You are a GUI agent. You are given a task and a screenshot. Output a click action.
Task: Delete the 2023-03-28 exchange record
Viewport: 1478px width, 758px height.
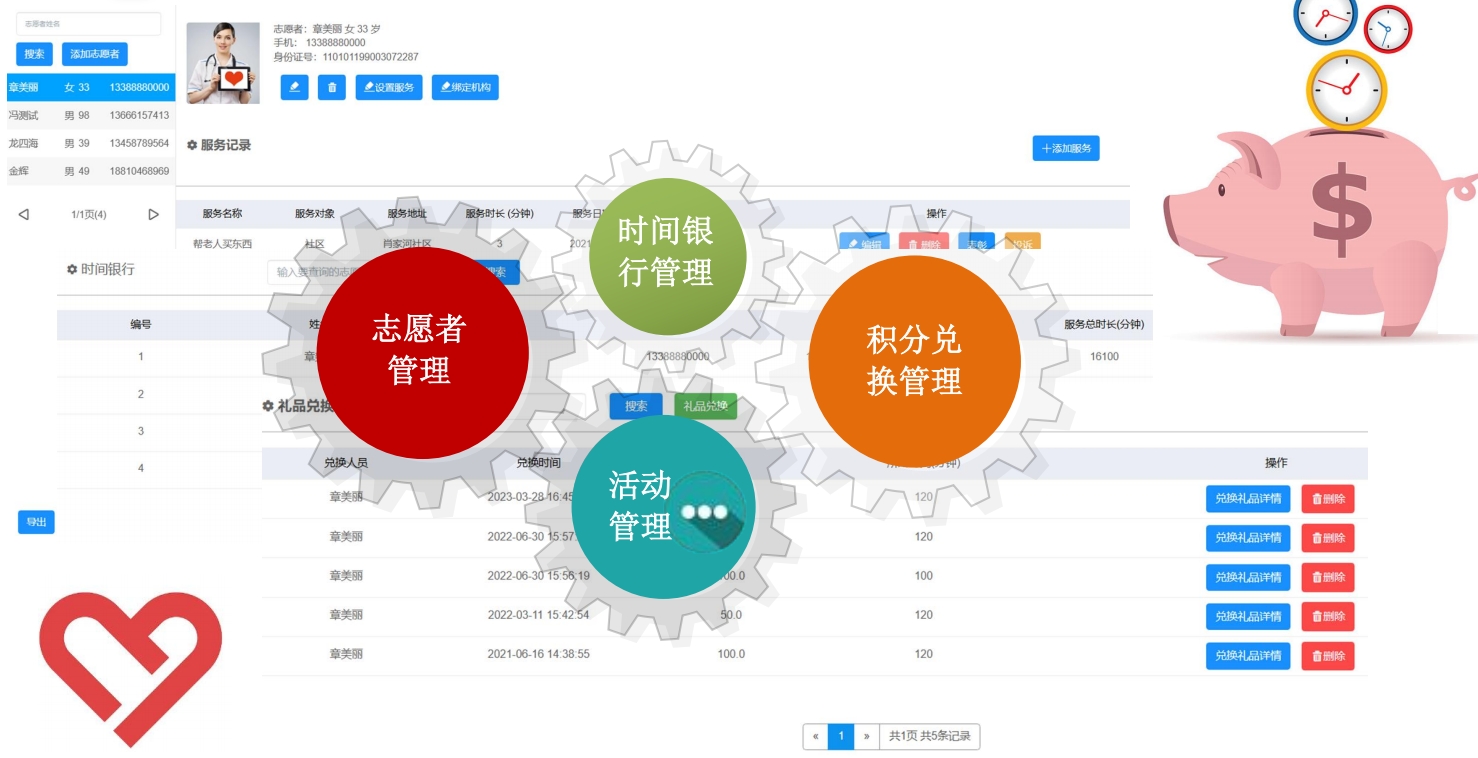(1328, 498)
